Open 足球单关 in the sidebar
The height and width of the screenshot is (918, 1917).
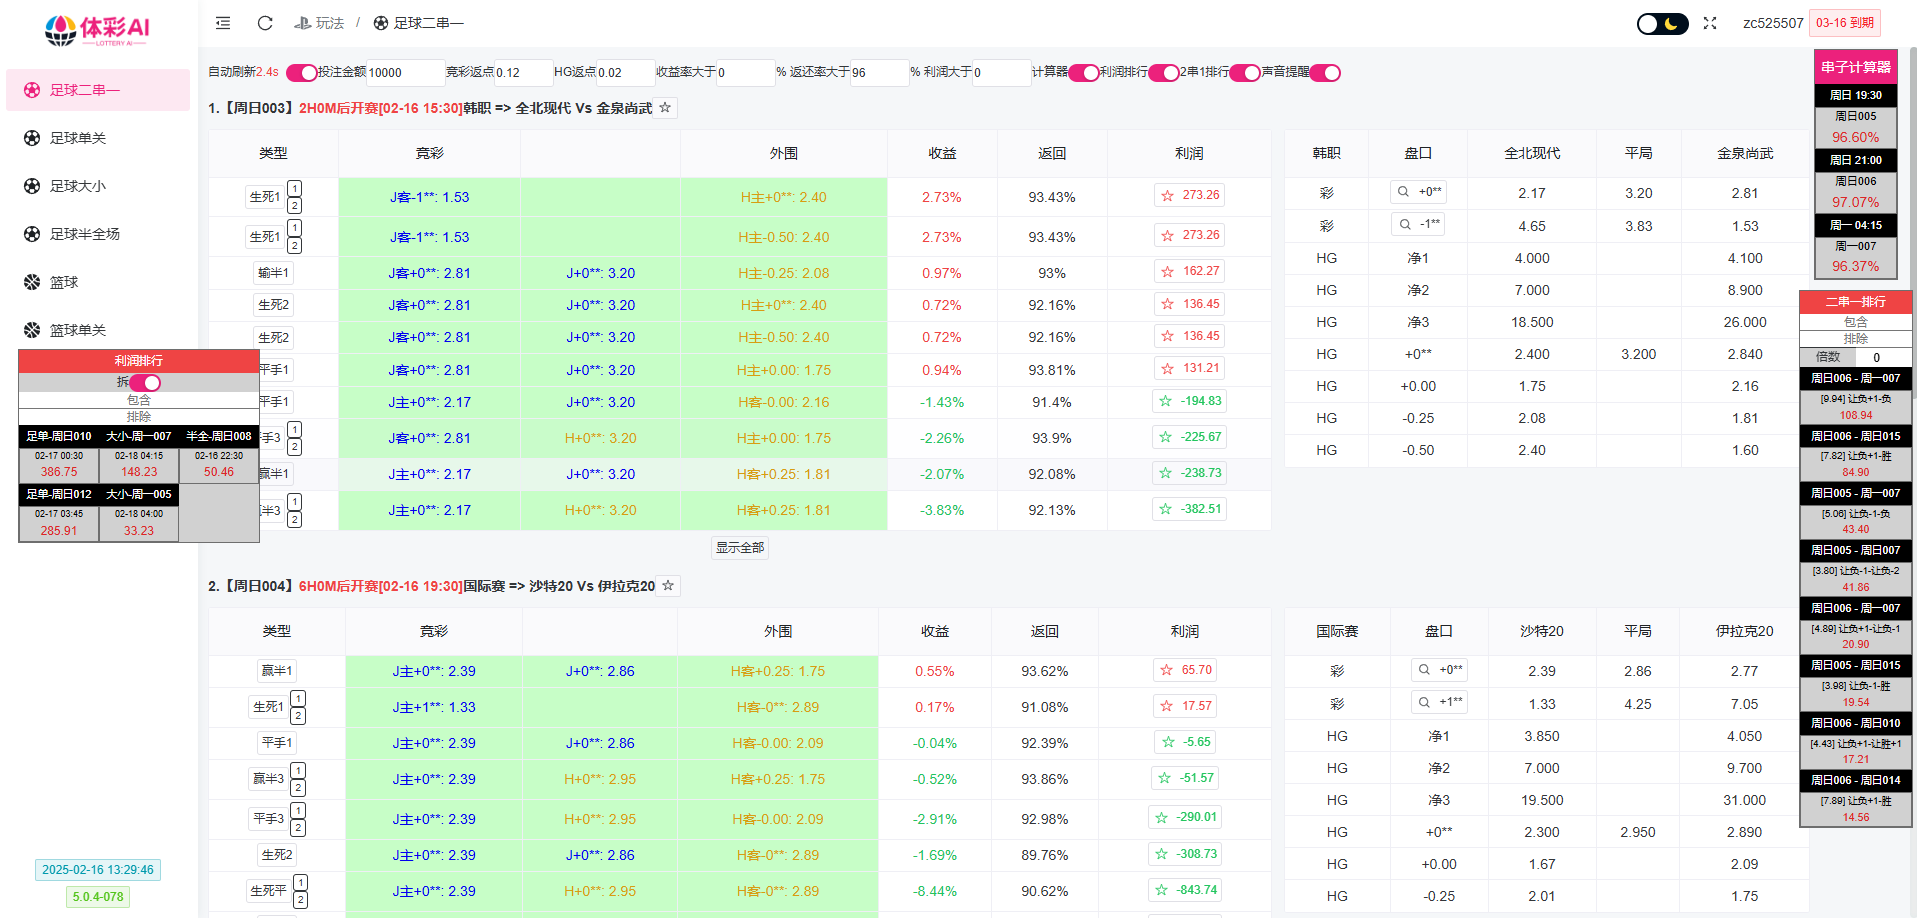(78, 138)
